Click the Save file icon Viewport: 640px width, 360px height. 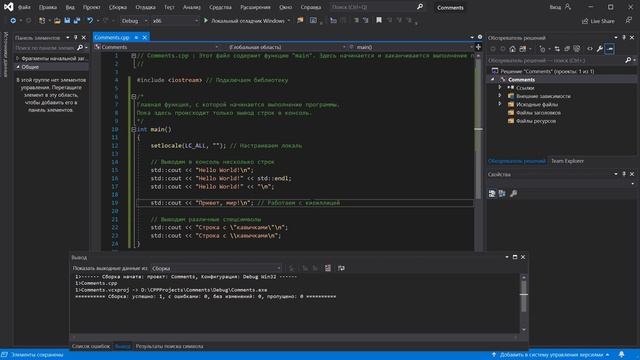click(67, 20)
